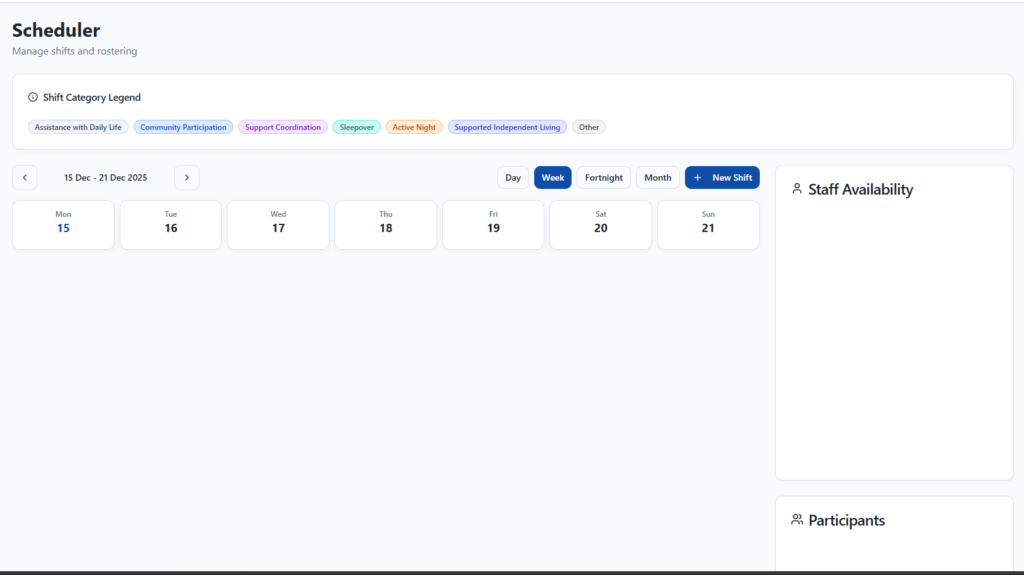Go to previous week with left chevron

[x=25, y=178]
